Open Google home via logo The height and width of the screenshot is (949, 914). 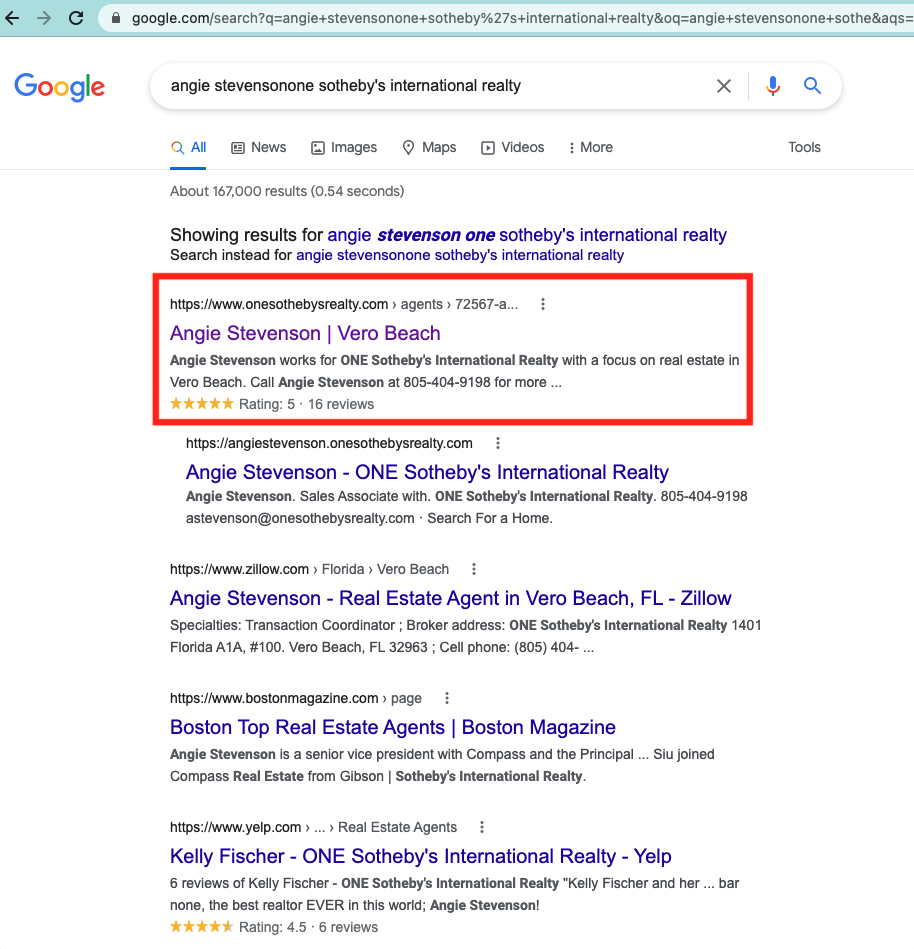(59, 87)
